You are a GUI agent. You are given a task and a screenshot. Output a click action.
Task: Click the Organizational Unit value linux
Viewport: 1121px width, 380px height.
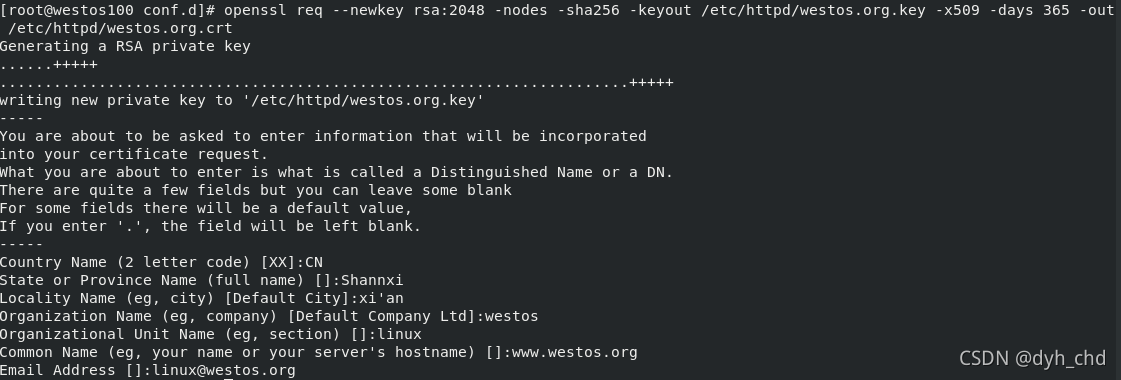pyautogui.click(x=399, y=334)
